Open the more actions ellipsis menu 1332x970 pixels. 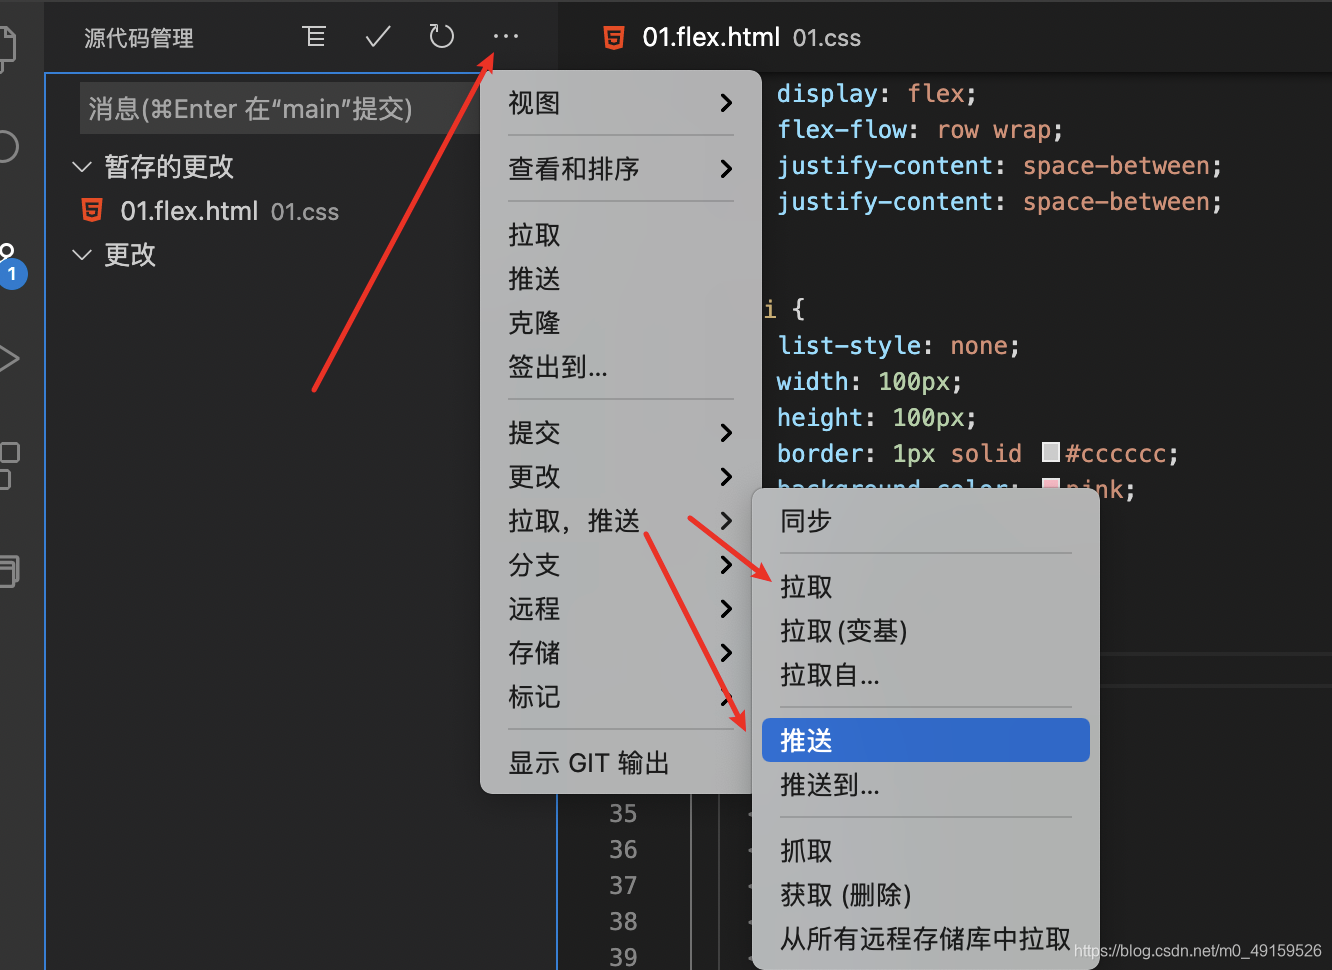[506, 37]
